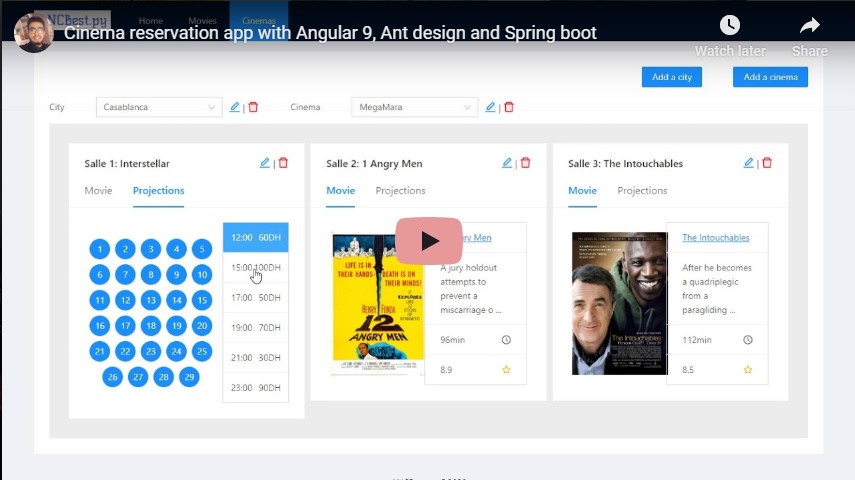Play the video with the center play button
Screen dimensions: 855x480
pos(429,241)
